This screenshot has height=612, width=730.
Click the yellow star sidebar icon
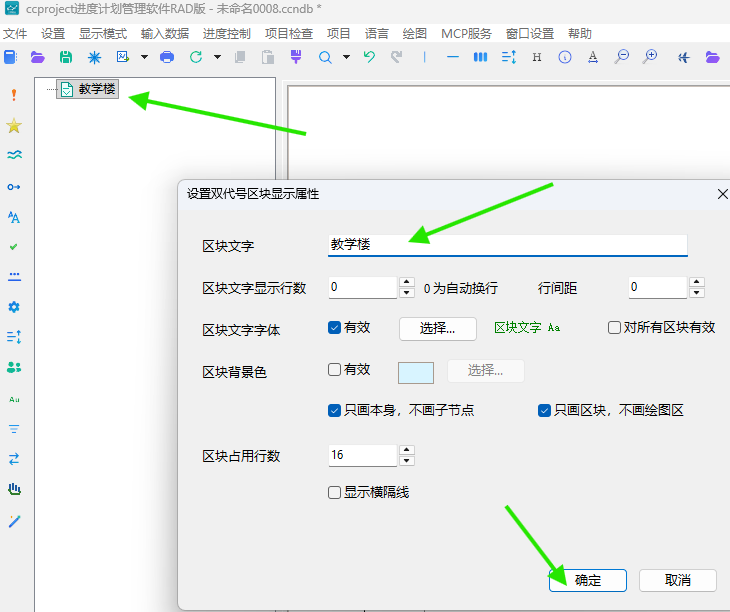coord(14,126)
